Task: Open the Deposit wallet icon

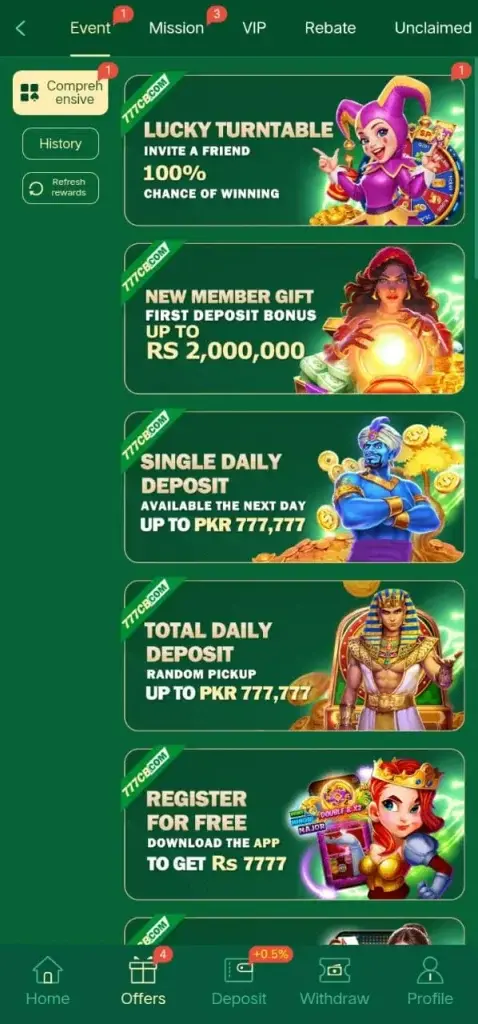Action: click(238, 970)
